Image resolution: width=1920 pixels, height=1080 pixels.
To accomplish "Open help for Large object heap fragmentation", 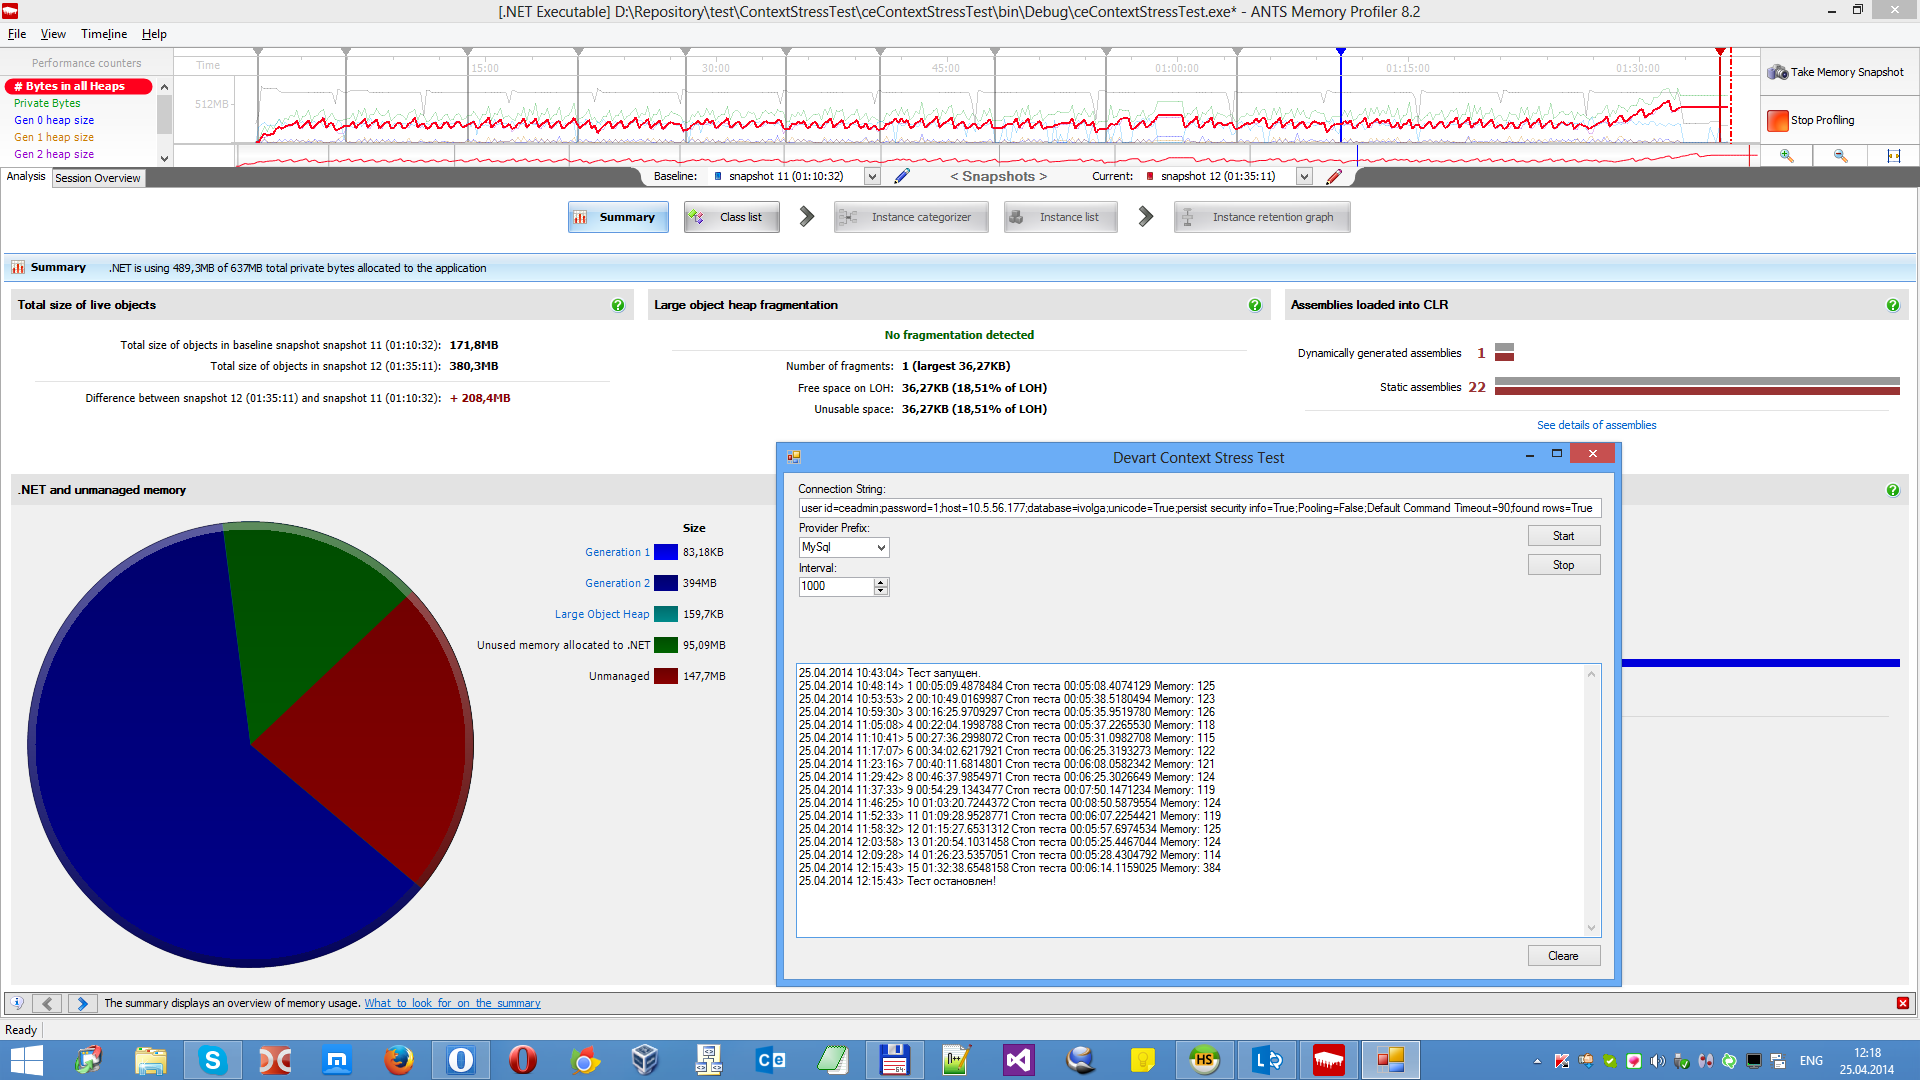I will [x=1255, y=305].
